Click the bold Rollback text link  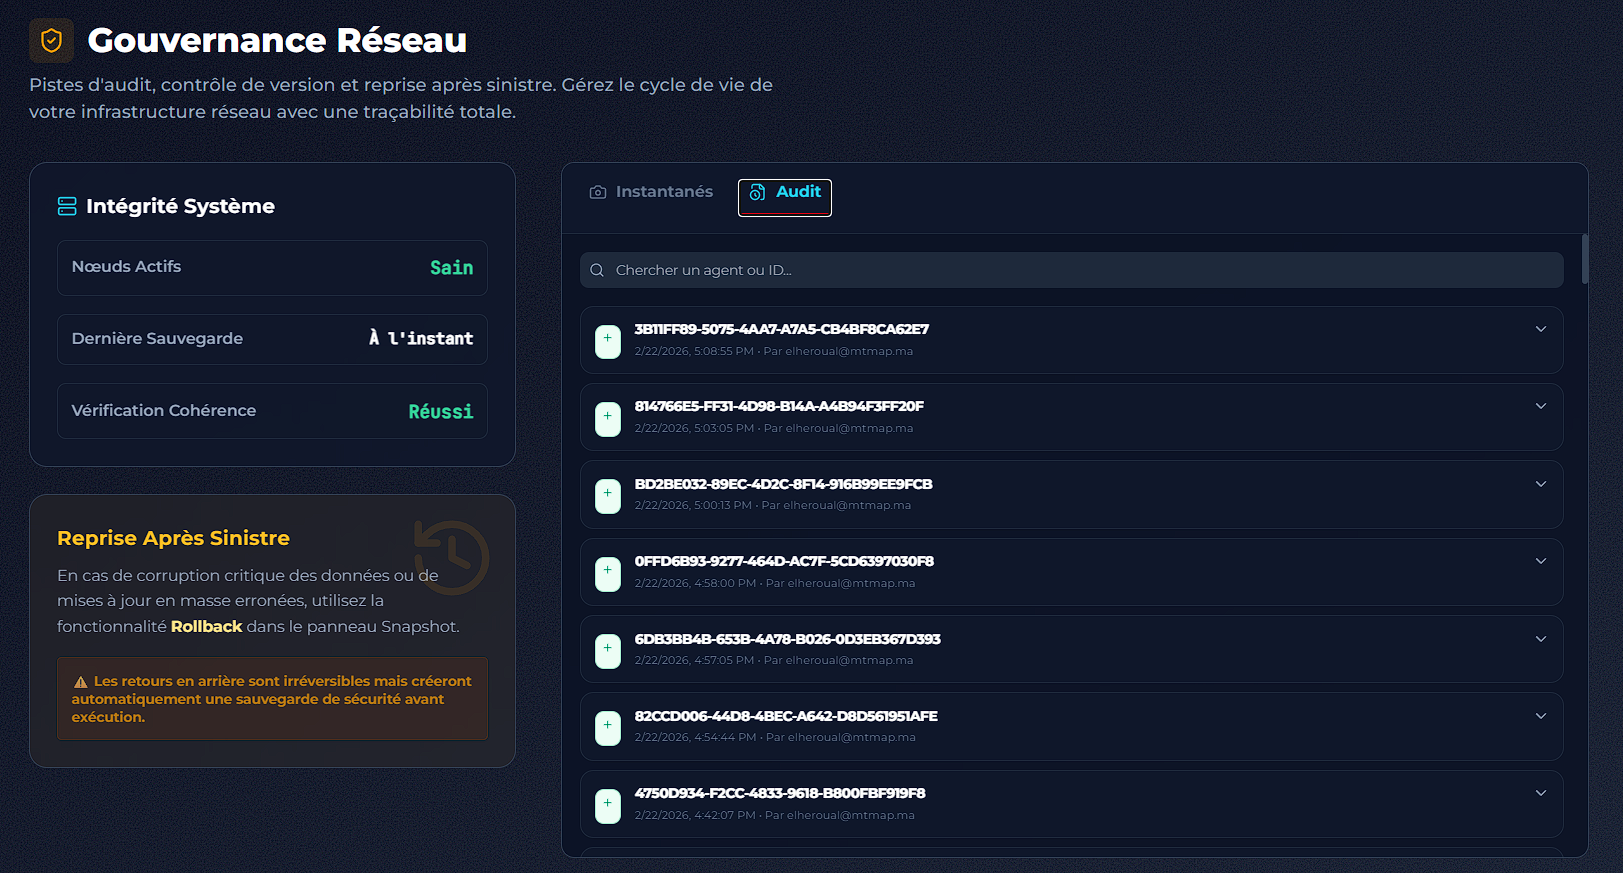[206, 627]
